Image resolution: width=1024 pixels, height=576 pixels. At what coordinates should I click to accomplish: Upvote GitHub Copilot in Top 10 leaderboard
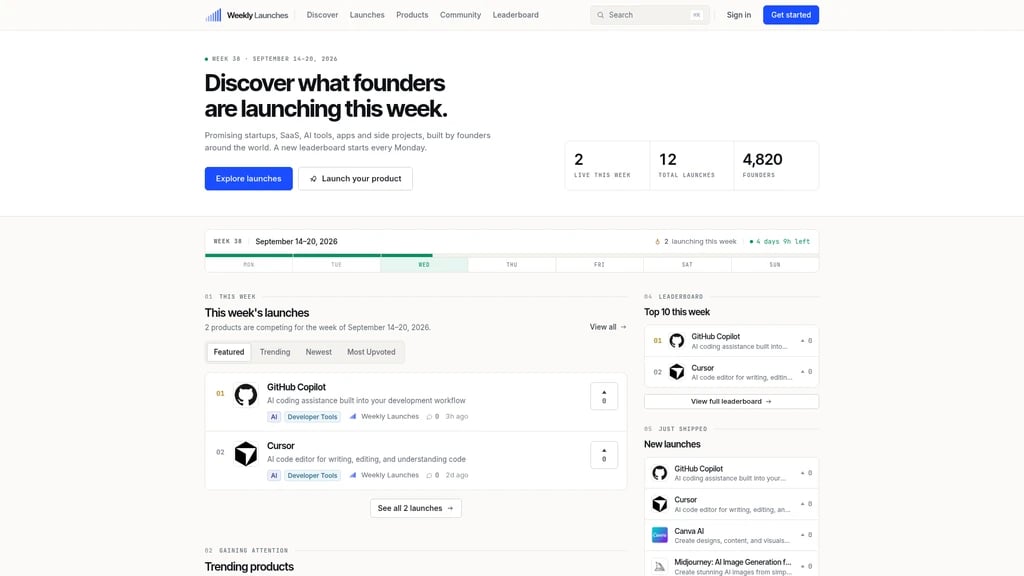click(807, 341)
